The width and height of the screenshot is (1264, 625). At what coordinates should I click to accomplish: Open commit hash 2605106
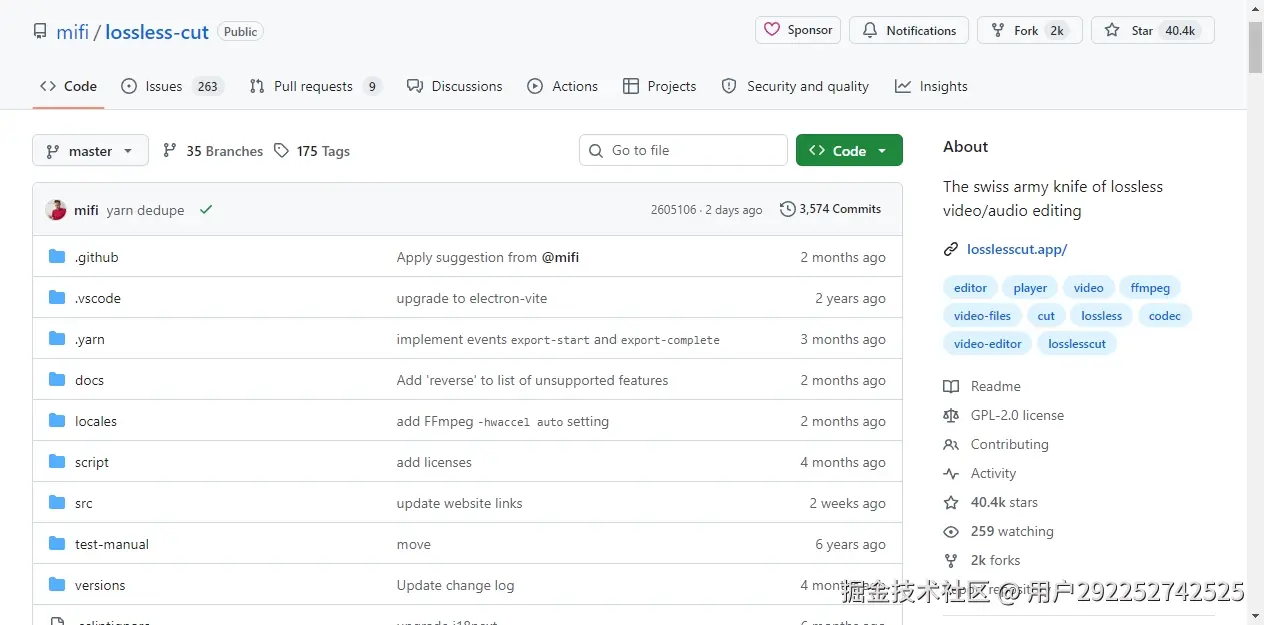click(673, 210)
